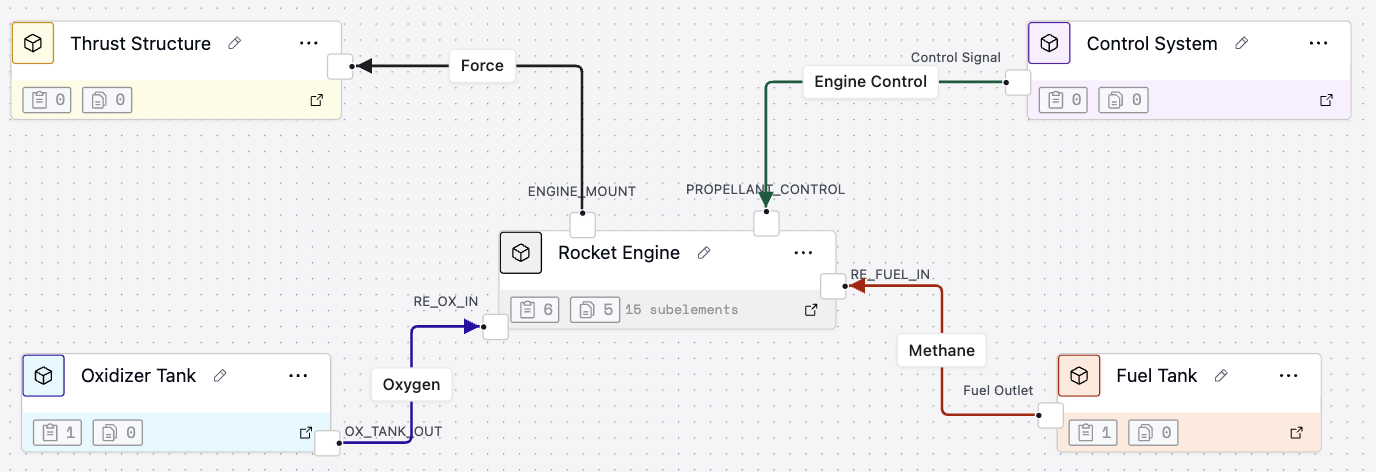This screenshot has width=1376, height=472.
Task: Click the Oxidizer Tank cube icon
Action: tap(44, 376)
